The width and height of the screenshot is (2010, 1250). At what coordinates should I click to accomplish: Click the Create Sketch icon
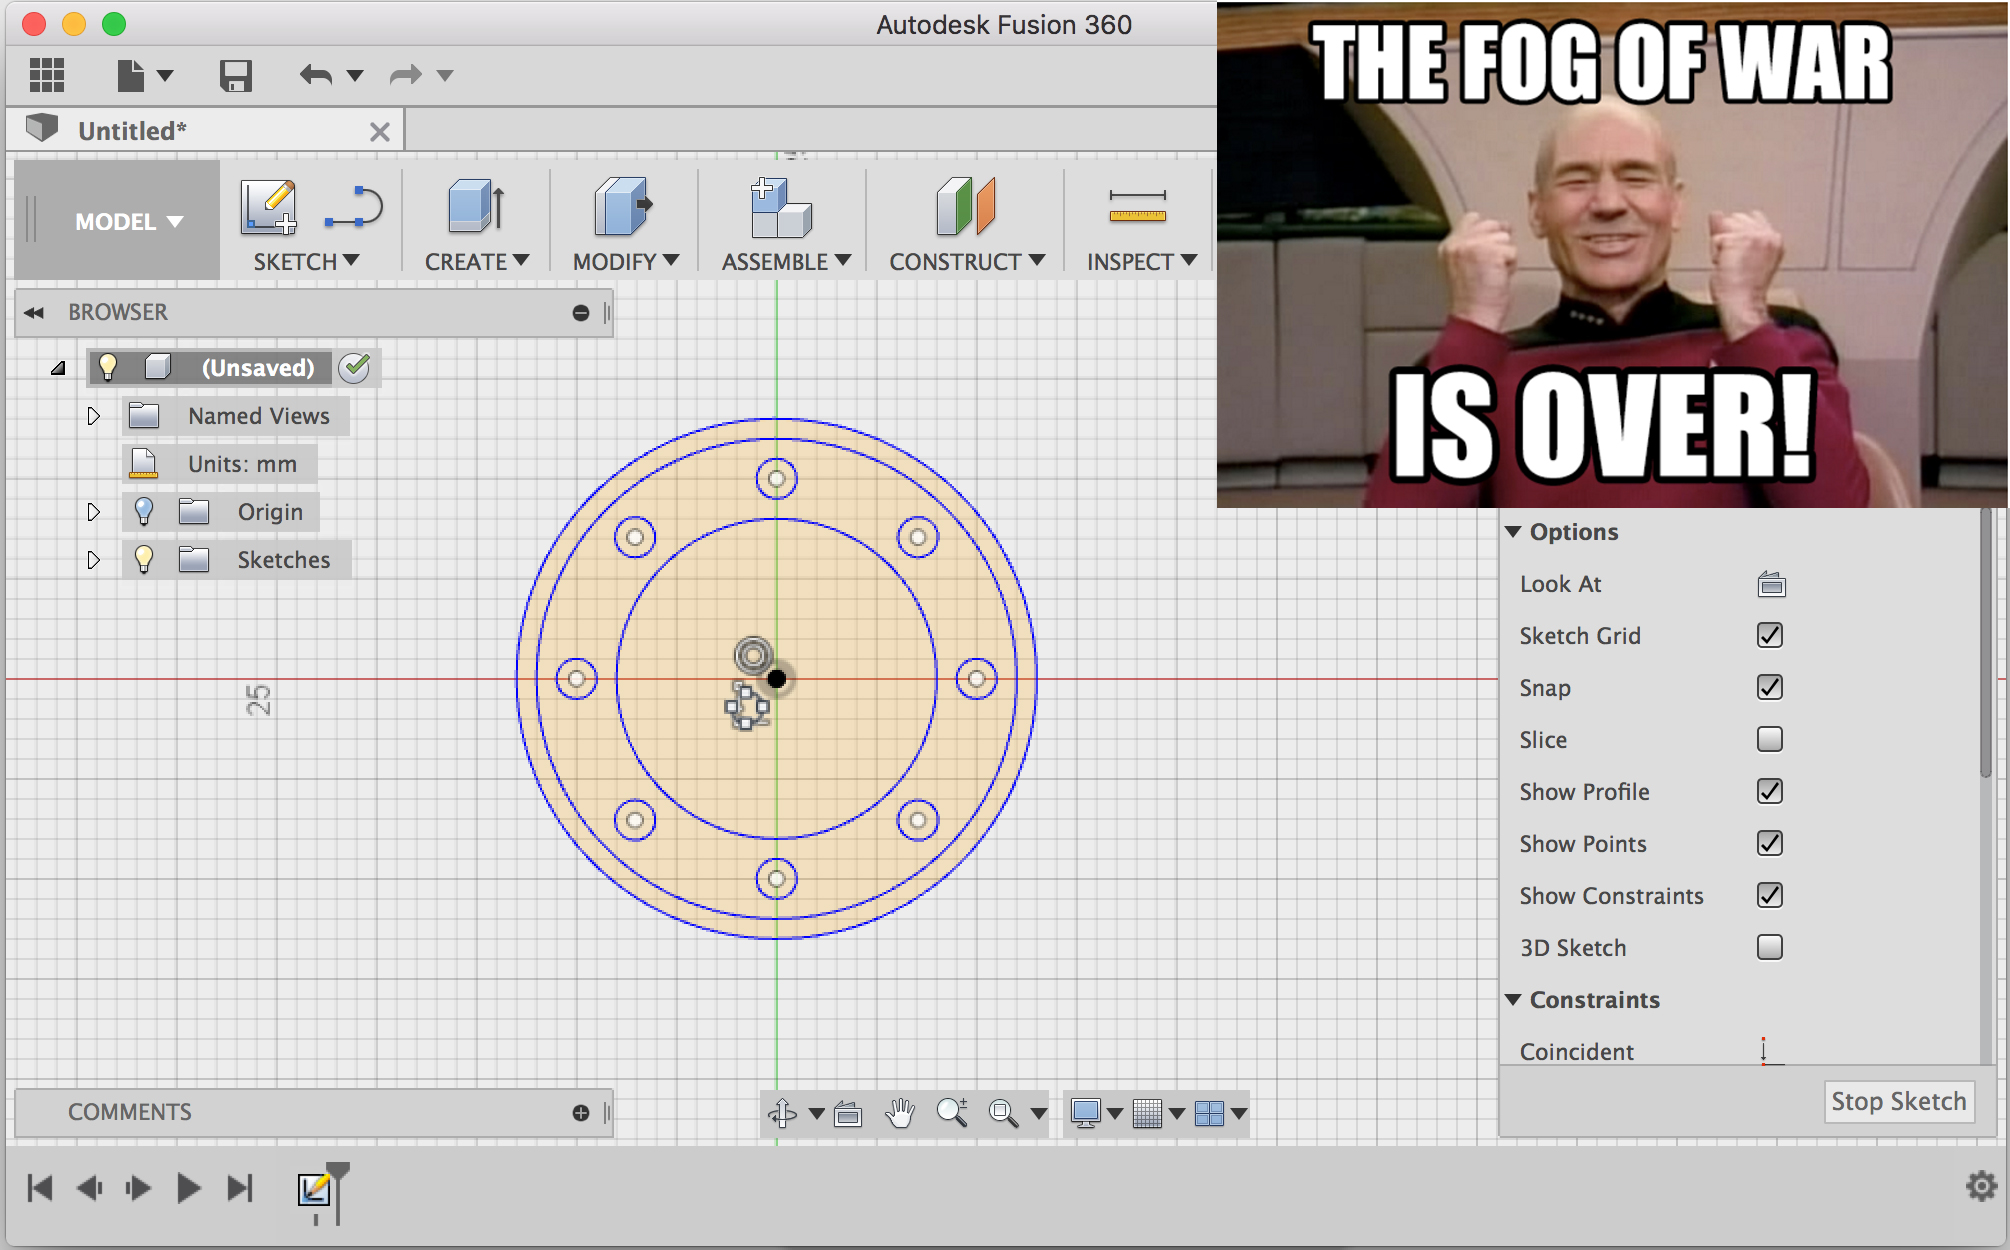(x=268, y=208)
